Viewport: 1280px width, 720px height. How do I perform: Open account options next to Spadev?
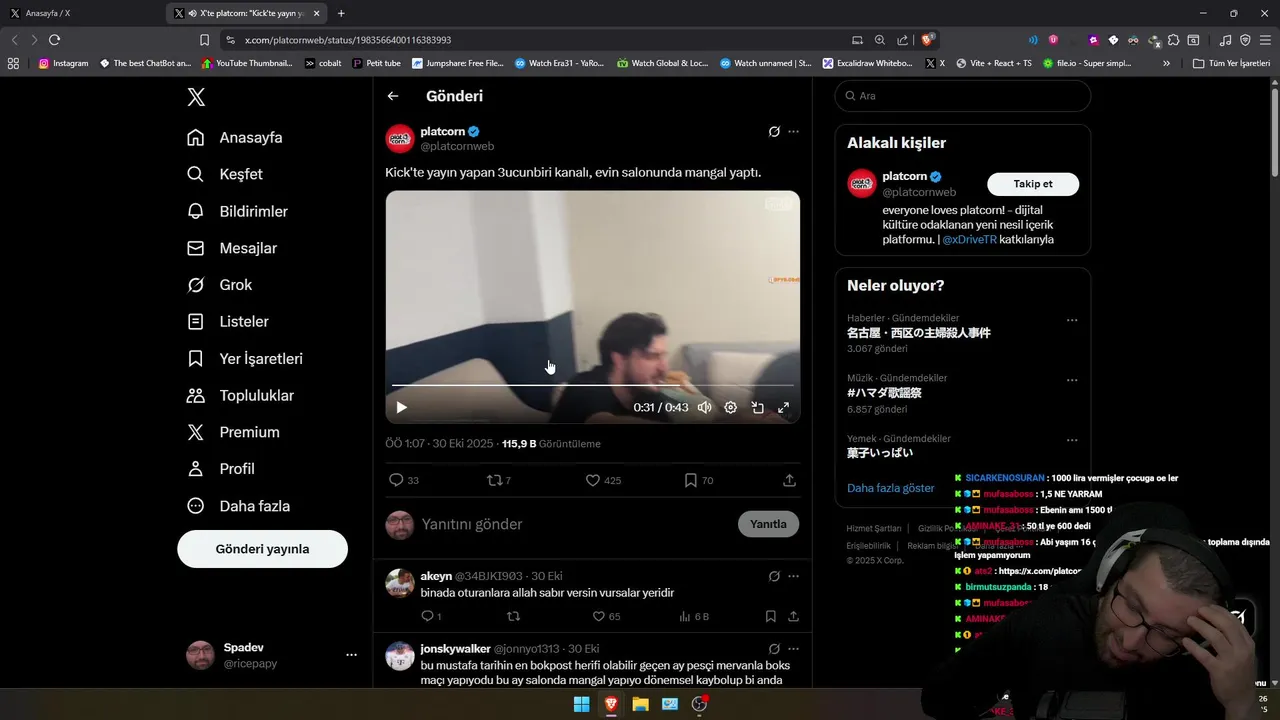click(351, 655)
